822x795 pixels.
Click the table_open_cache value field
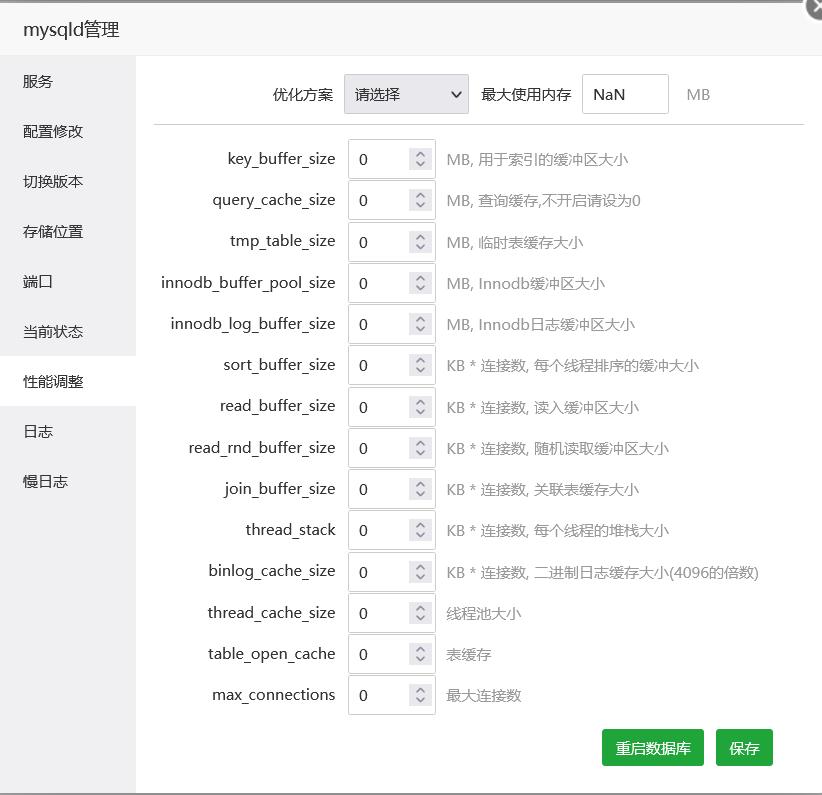(x=392, y=654)
